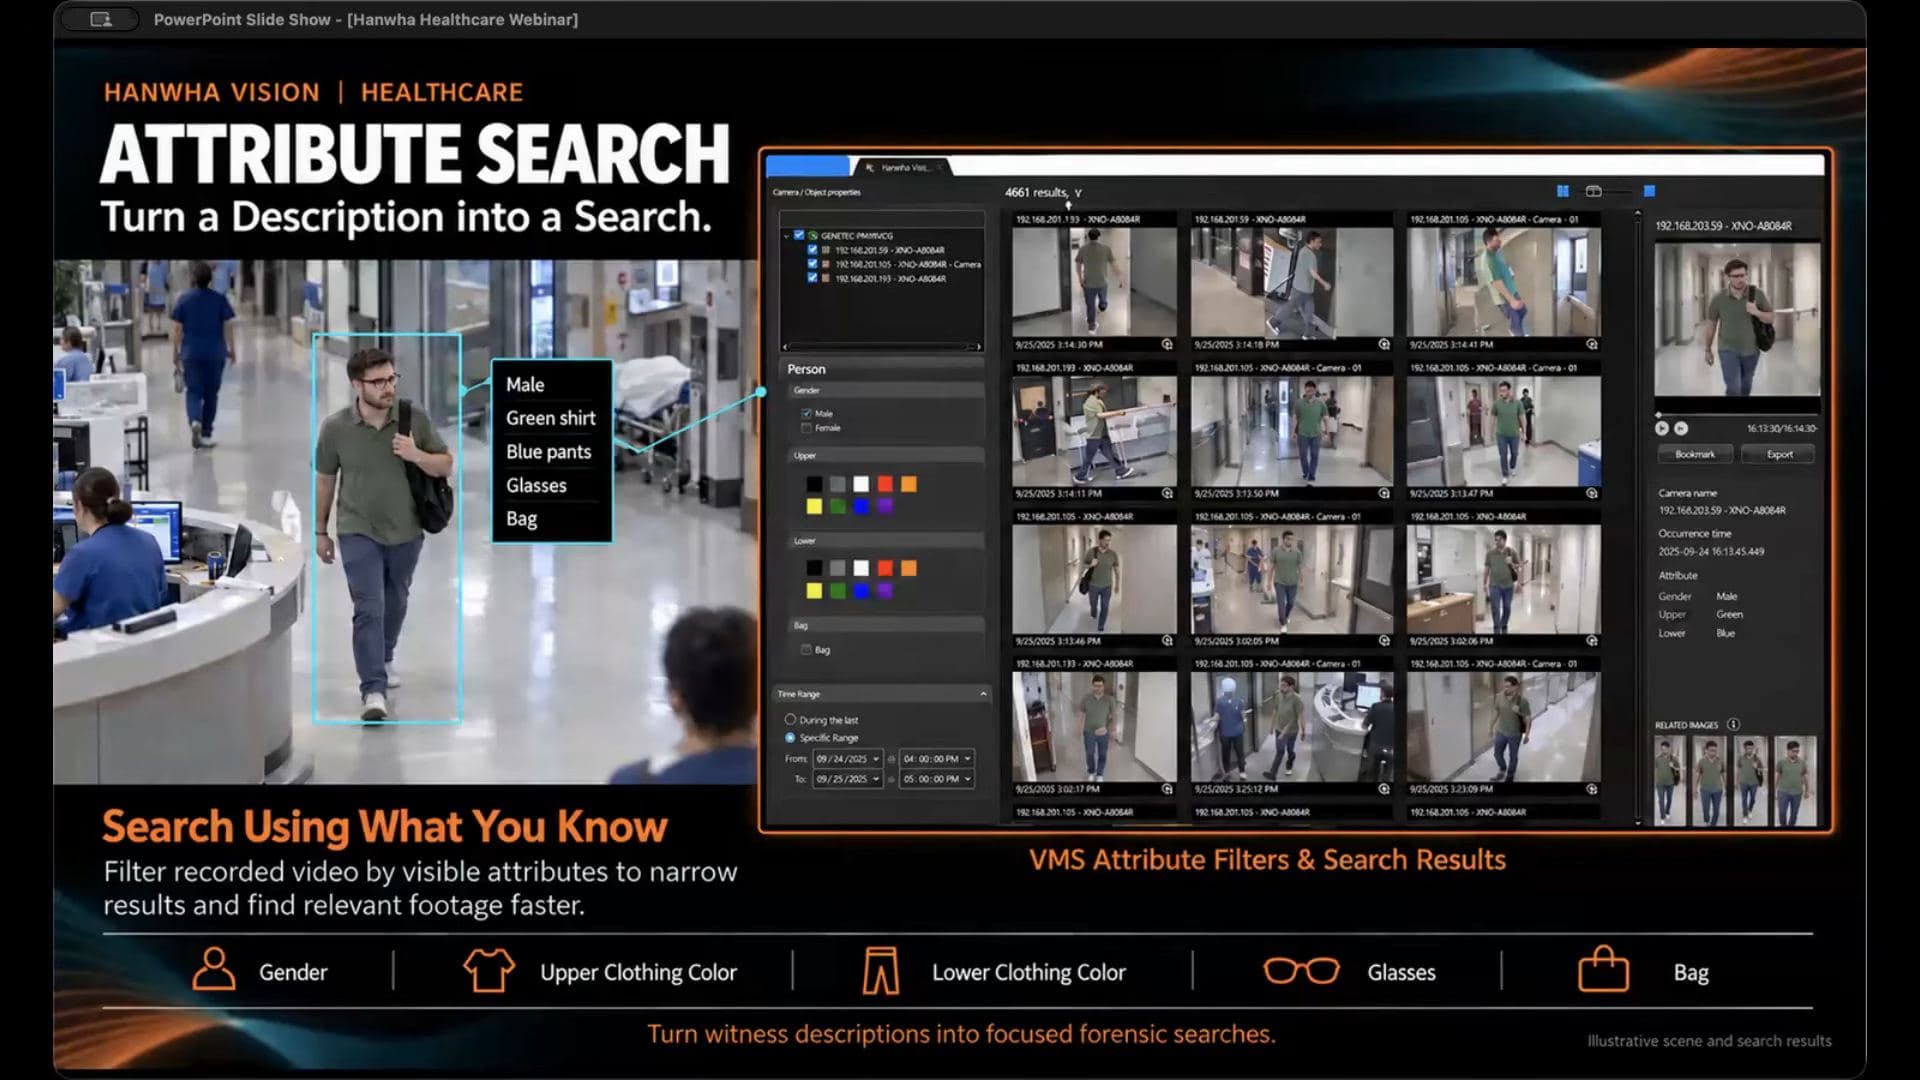This screenshot has height=1080, width=1920.
Task: Uncheck camera 192.168.201.59 - XNO-A8084R
Action: (812, 250)
